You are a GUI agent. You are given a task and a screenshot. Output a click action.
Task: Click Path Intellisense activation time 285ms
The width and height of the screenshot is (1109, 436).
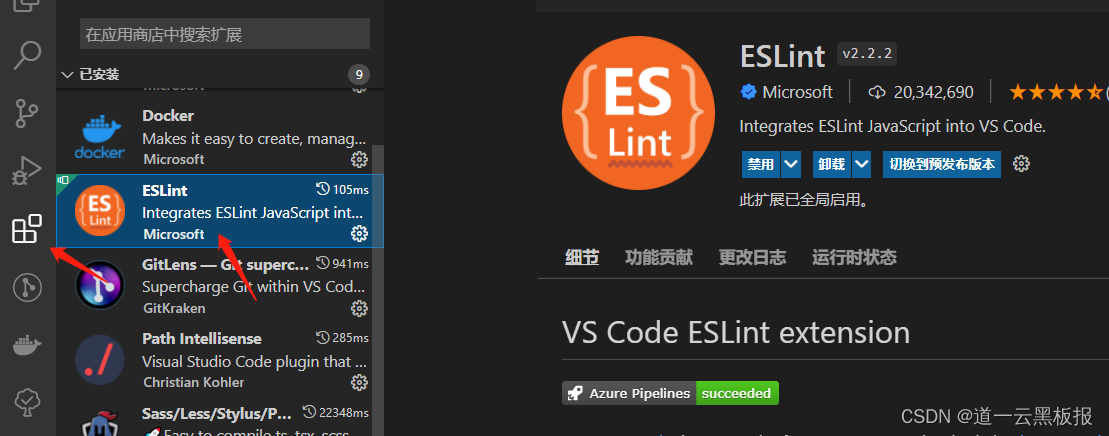(342, 338)
